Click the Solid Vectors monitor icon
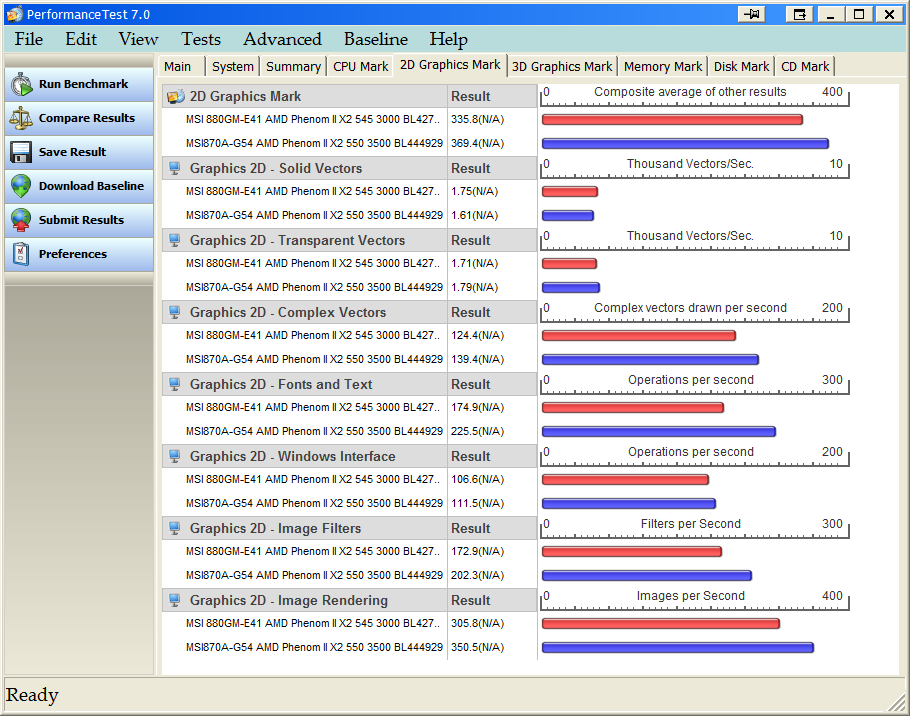The width and height of the screenshot is (910, 716). tap(174, 168)
